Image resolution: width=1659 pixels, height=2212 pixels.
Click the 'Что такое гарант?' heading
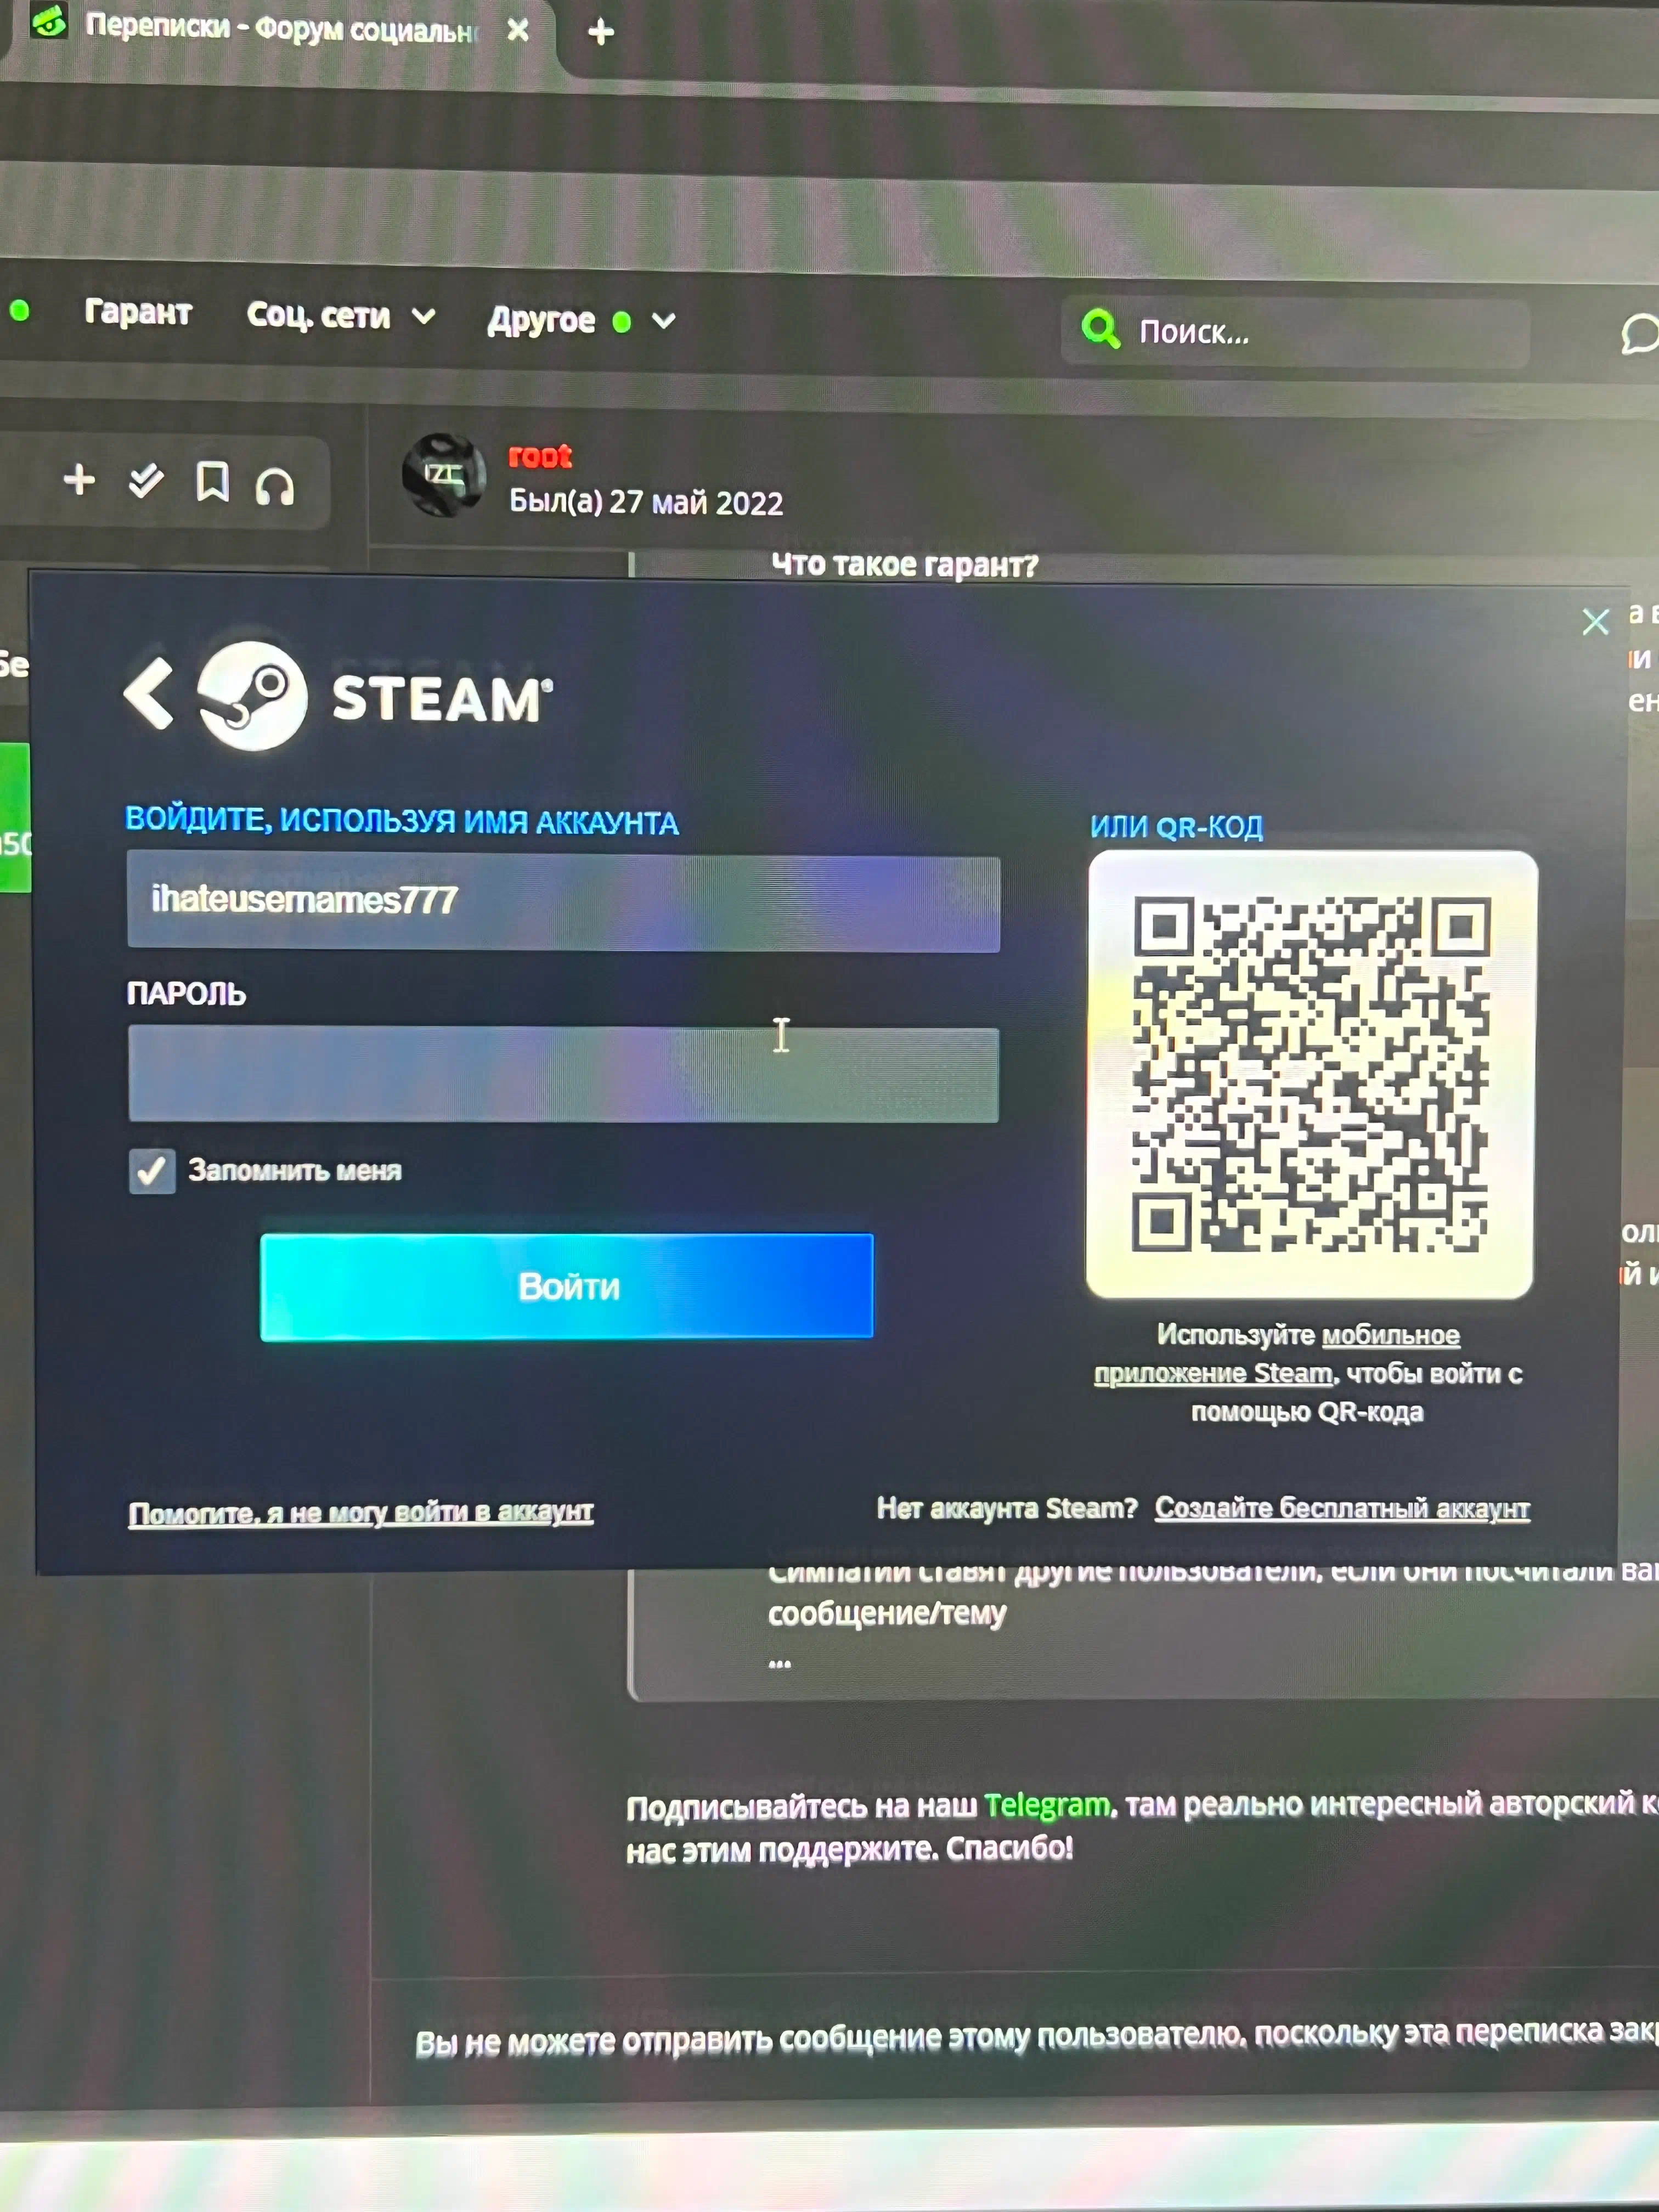[904, 565]
